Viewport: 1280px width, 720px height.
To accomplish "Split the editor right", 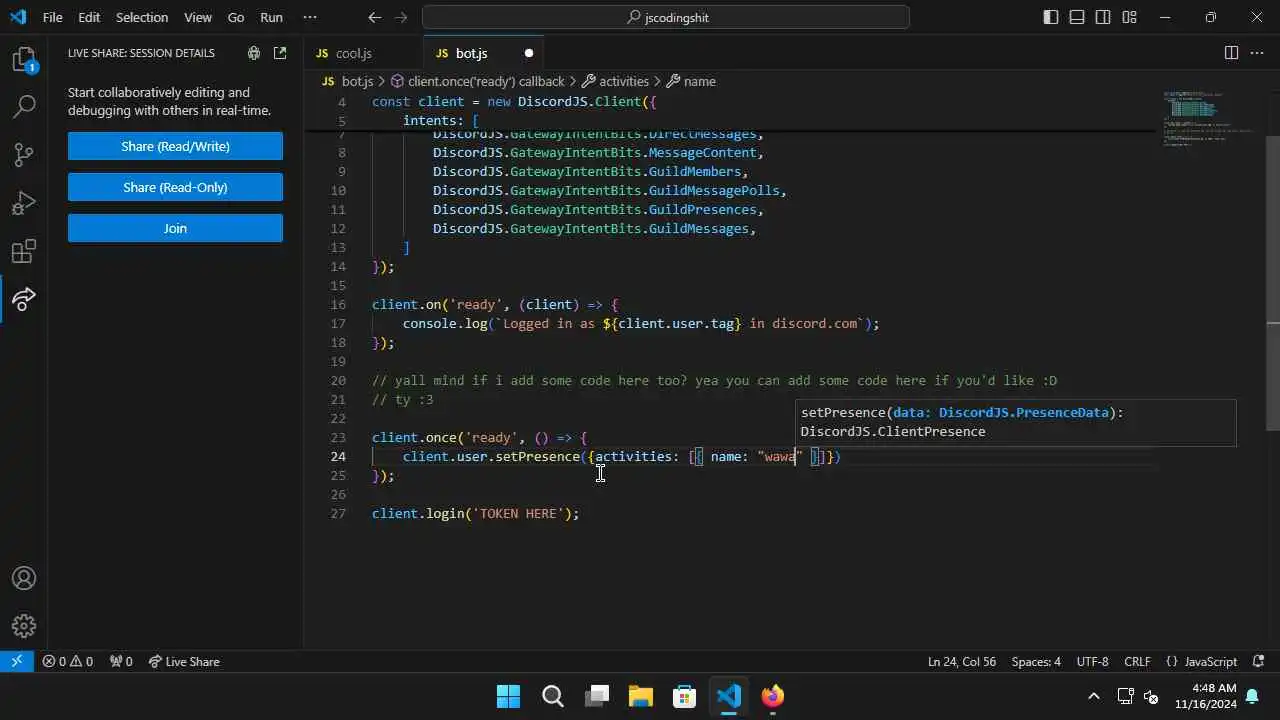I will [1231, 53].
